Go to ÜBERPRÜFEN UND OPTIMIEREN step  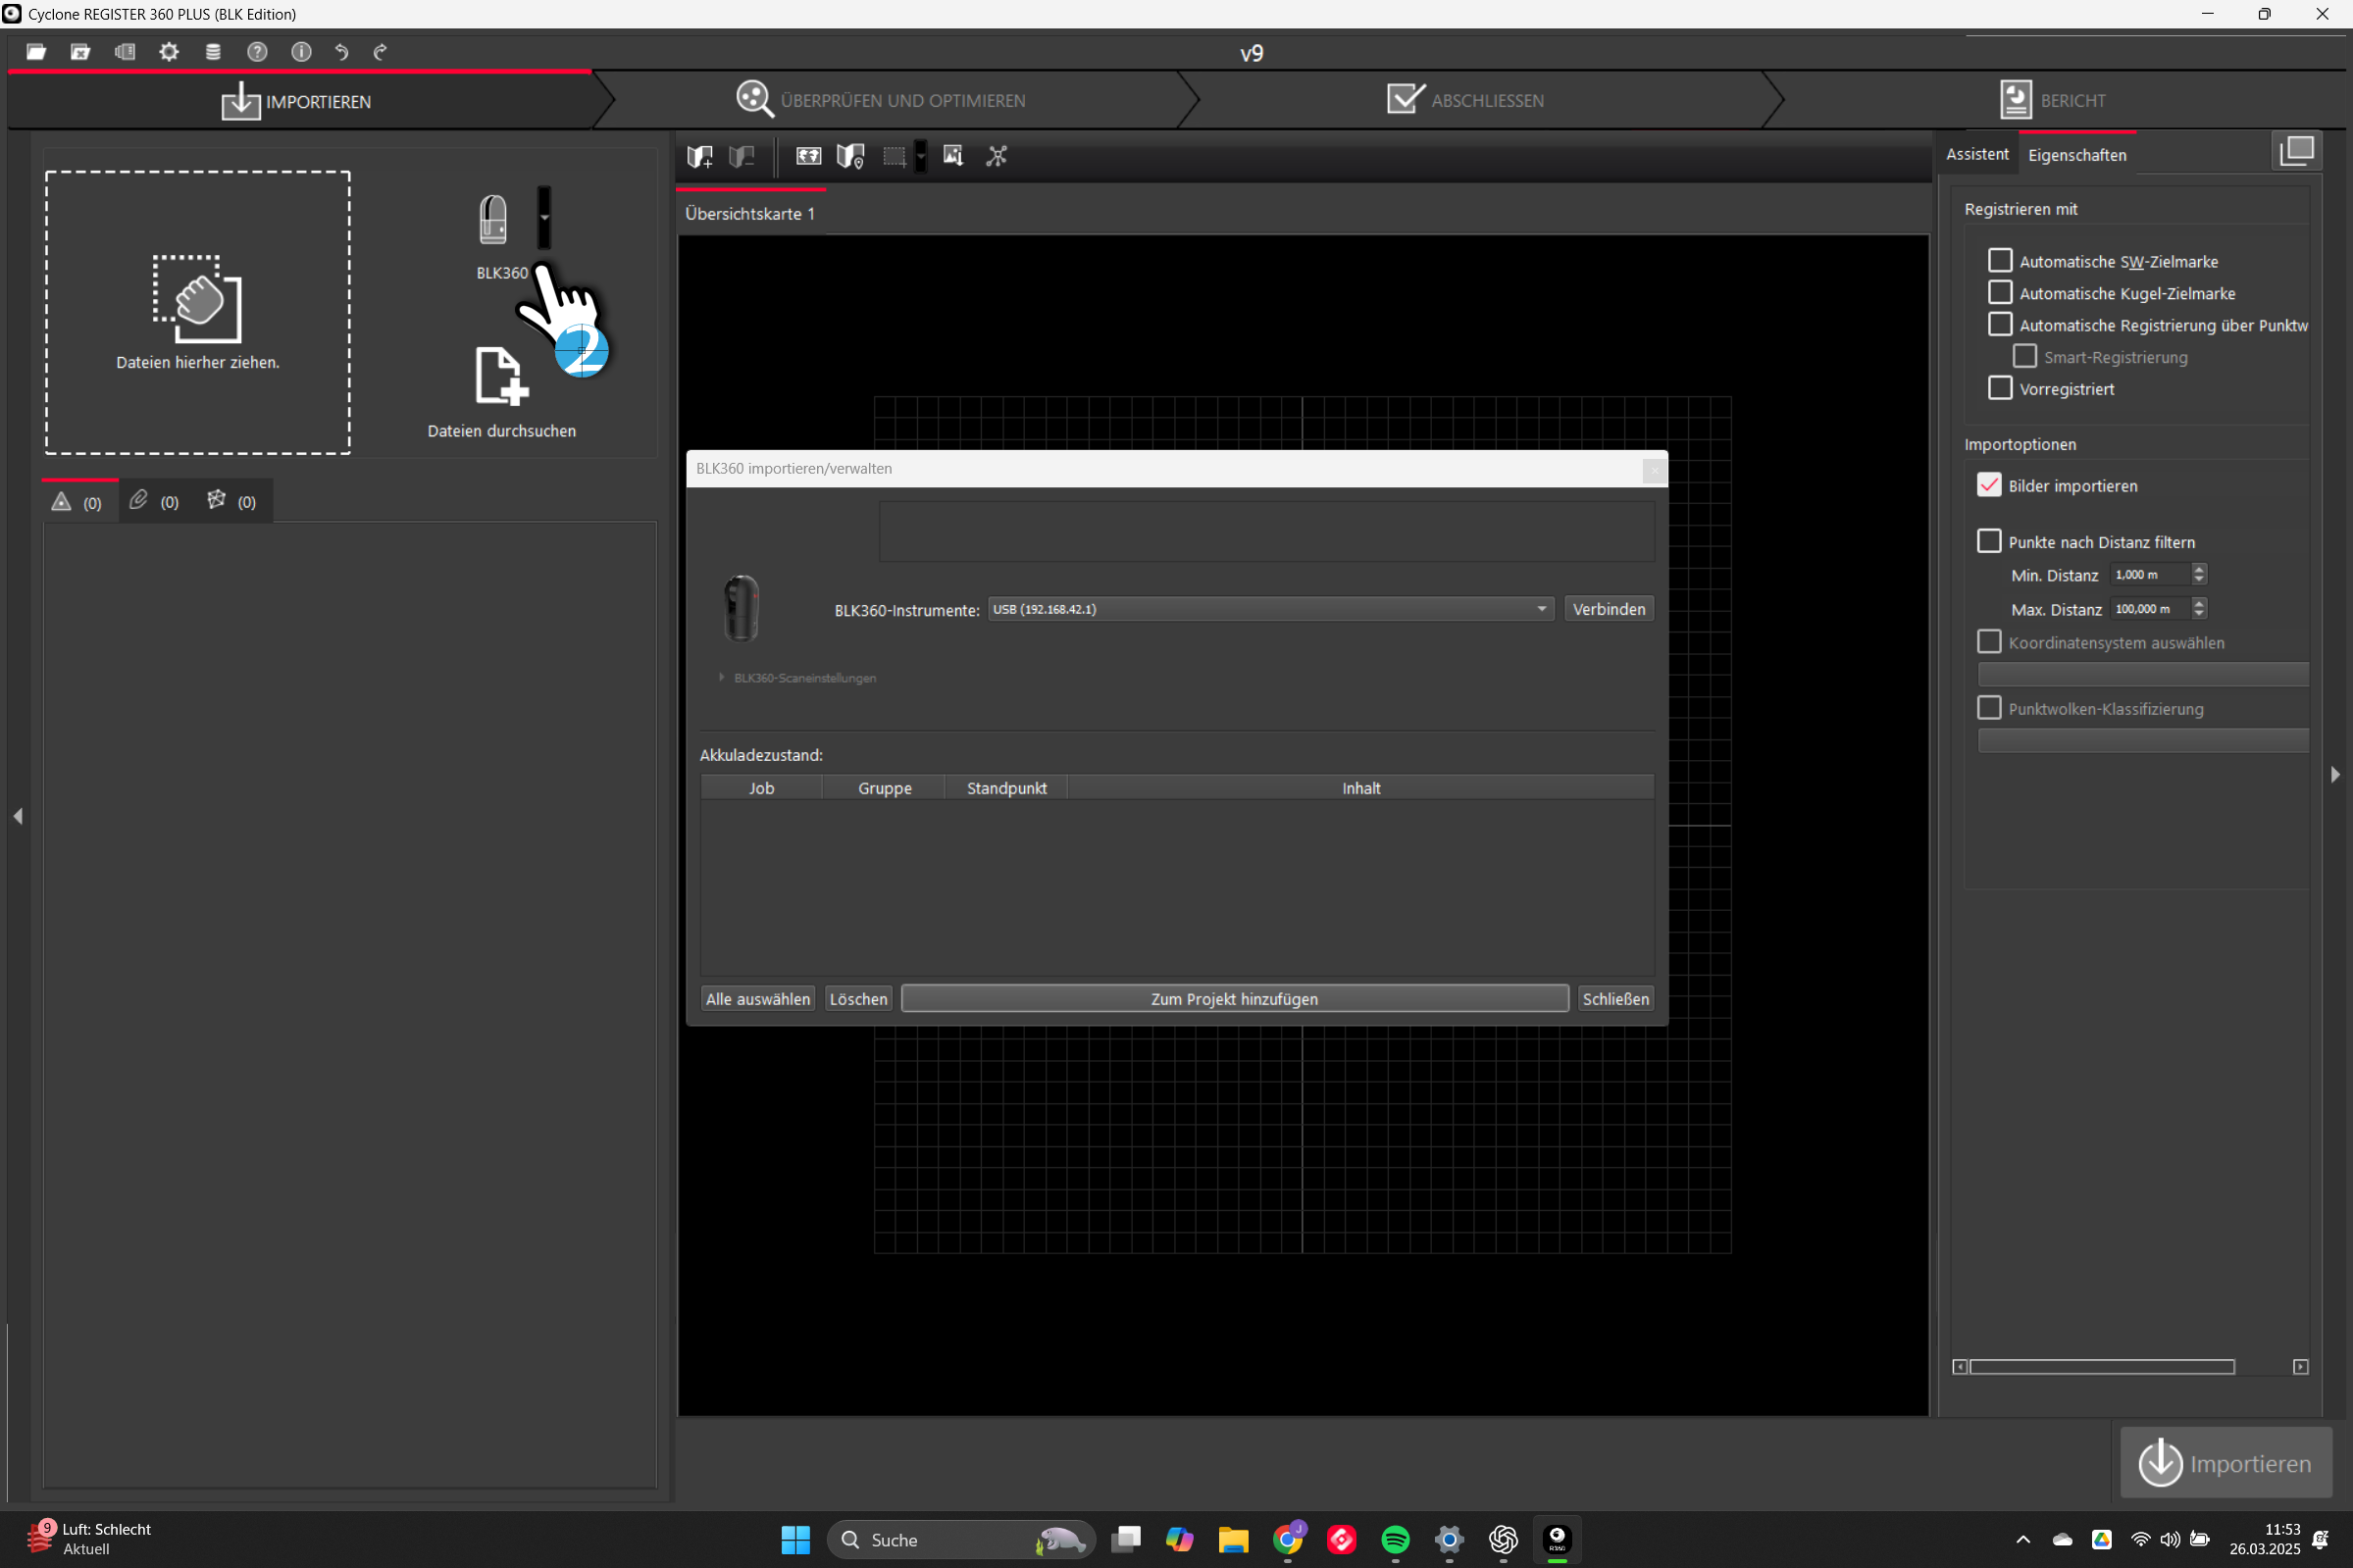881,100
